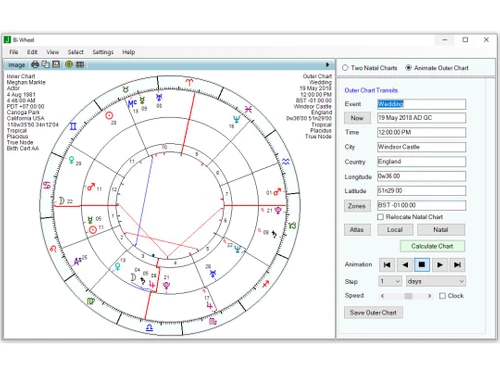Screen dimensions: 500x375
Task: Click the Capricorn glyph on zodiac ring
Action: pyautogui.click(x=292, y=226)
